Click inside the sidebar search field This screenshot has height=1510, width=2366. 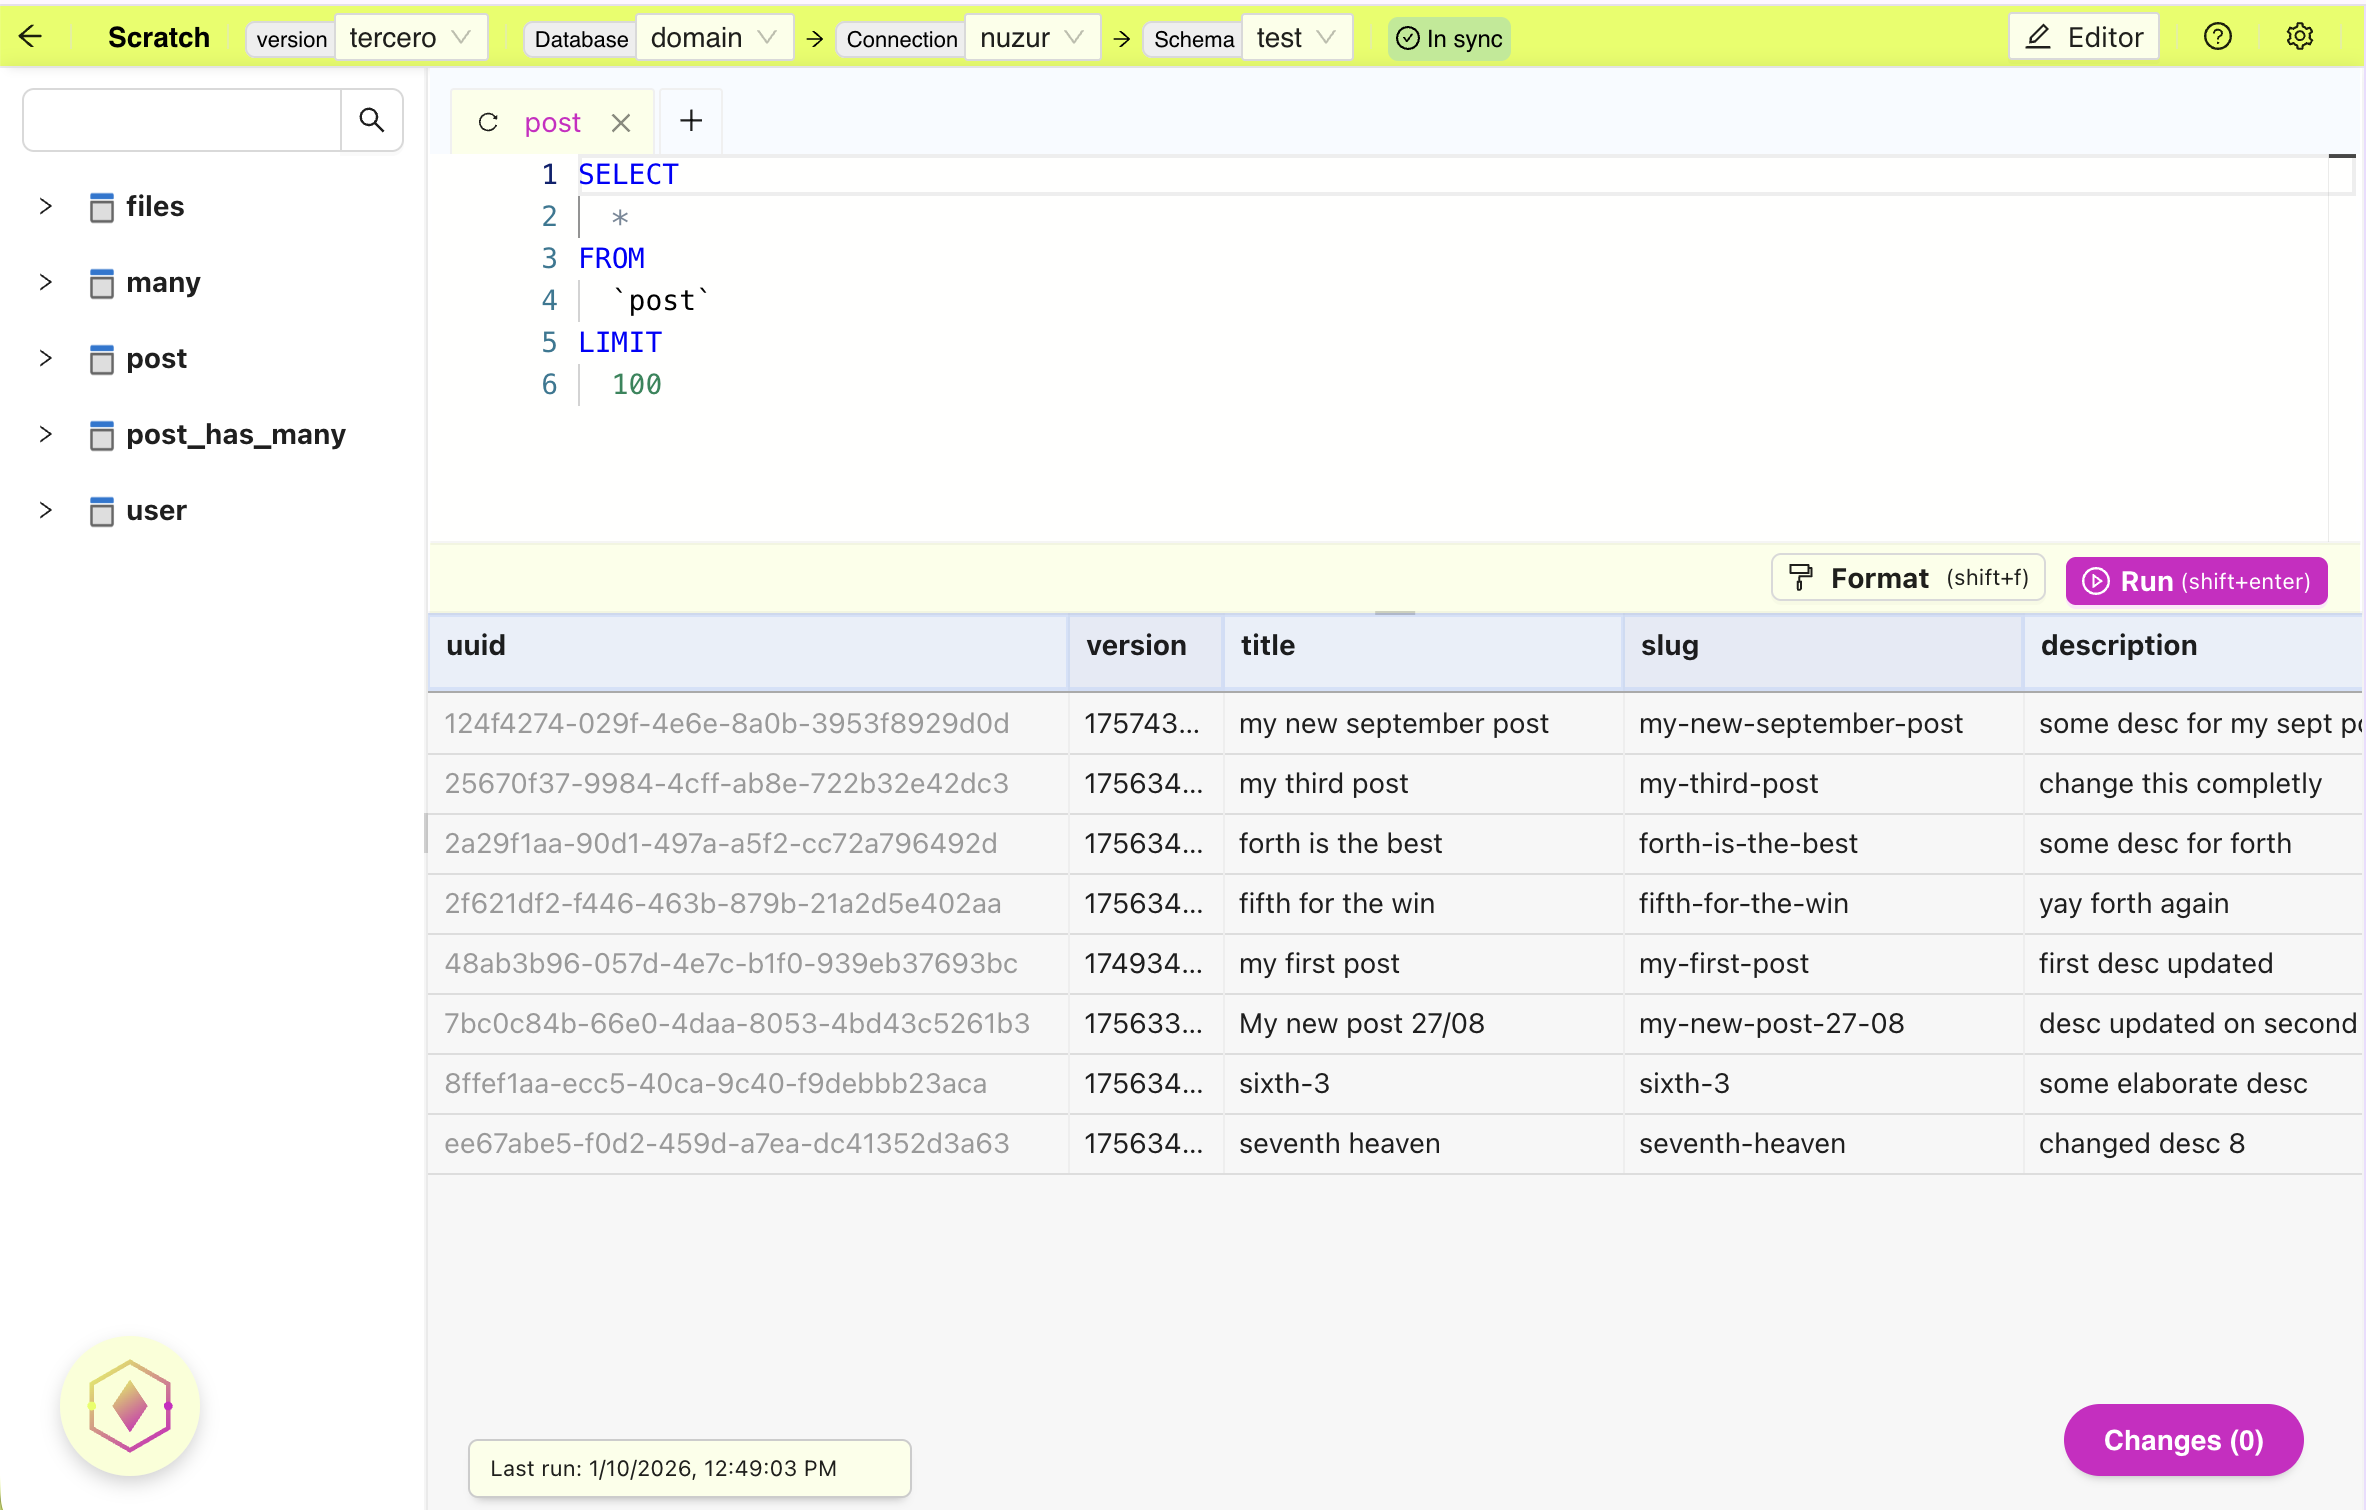[x=180, y=120]
